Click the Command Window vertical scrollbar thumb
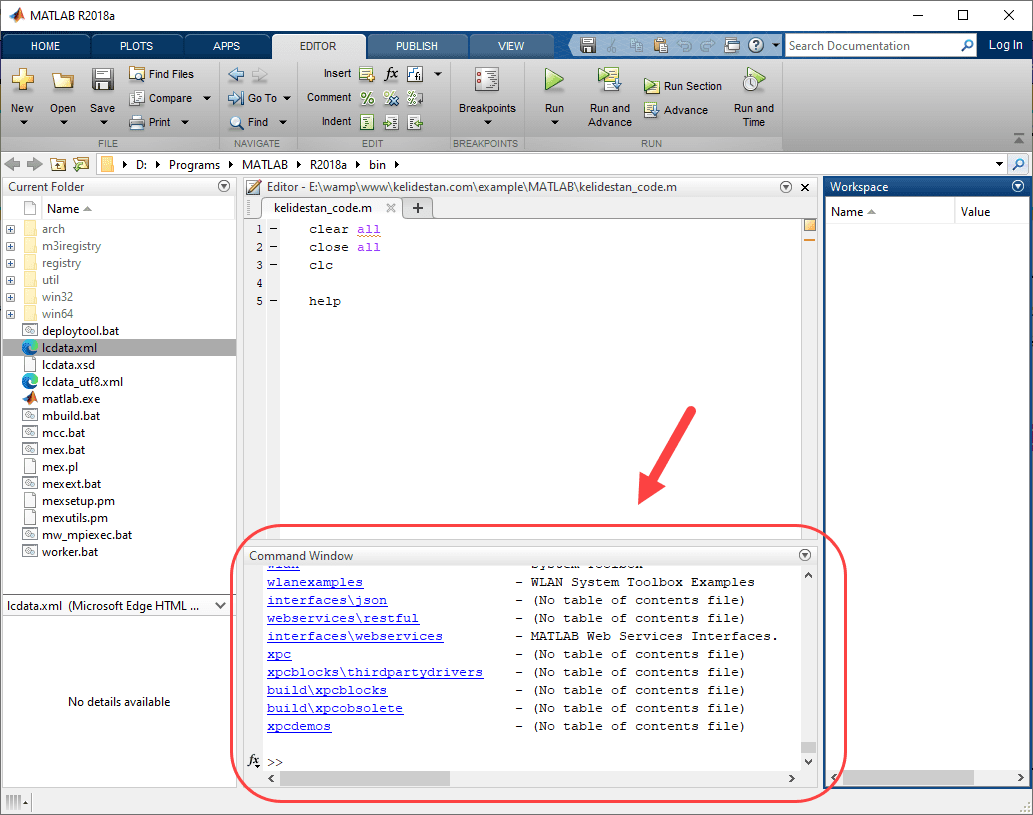The height and width of the screenshot is (815, 1033). coord(808,747)
